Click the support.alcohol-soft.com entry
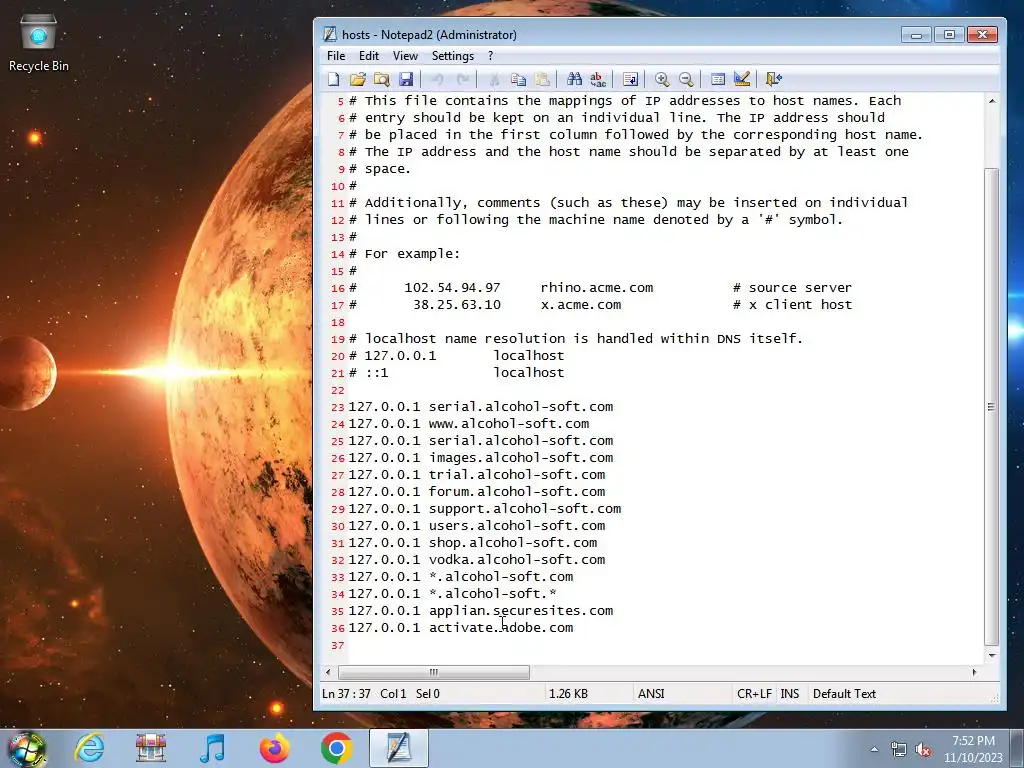 coord(524,509)
